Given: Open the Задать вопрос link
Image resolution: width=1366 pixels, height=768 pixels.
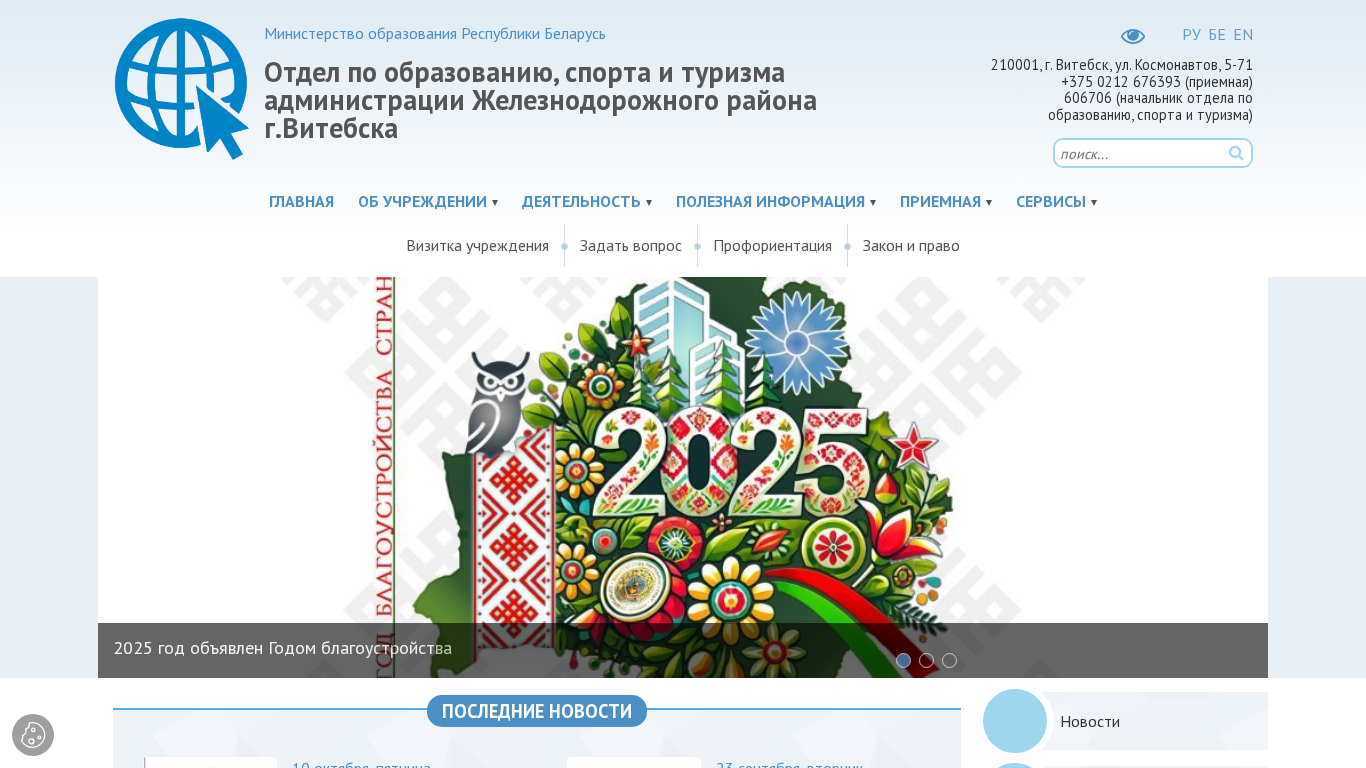Looking at the screenshot, I should (x=631, y=246).
